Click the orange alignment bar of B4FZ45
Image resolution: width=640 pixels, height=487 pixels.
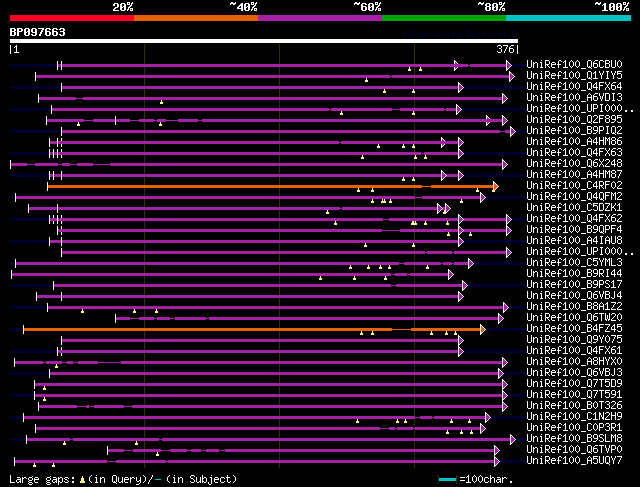[254, 329]
